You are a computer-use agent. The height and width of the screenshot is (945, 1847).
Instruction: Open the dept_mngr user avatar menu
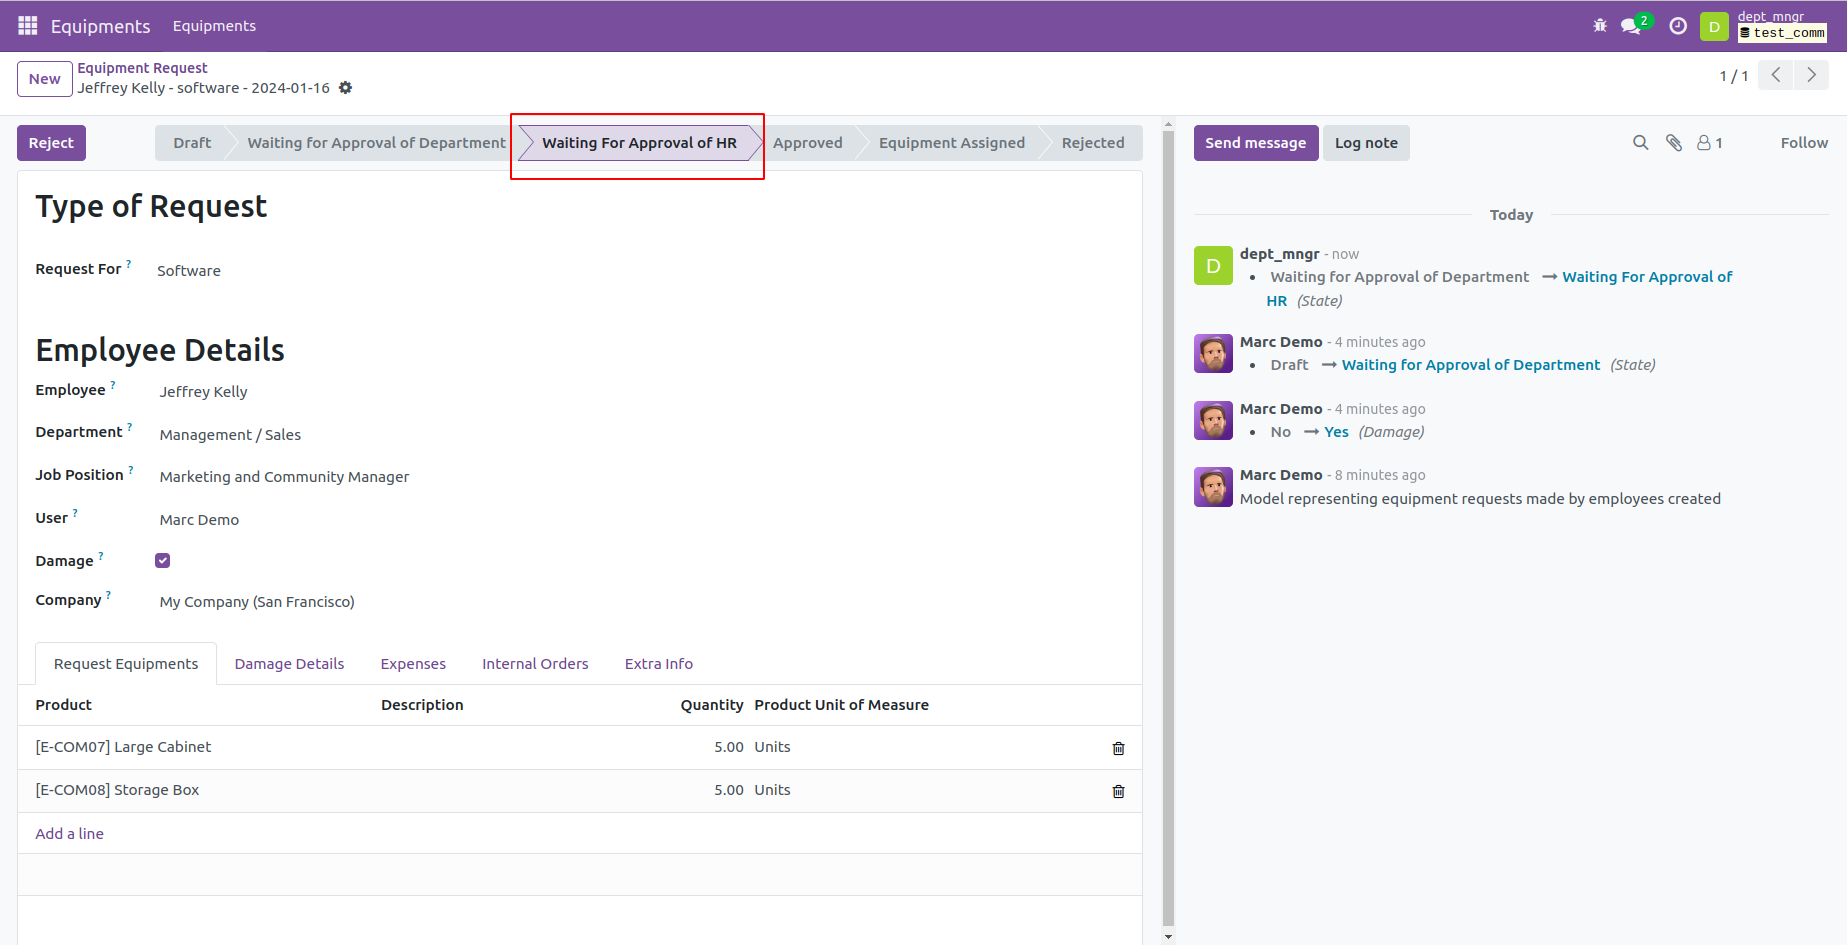pyautogui.click(x=1714, y=26)
